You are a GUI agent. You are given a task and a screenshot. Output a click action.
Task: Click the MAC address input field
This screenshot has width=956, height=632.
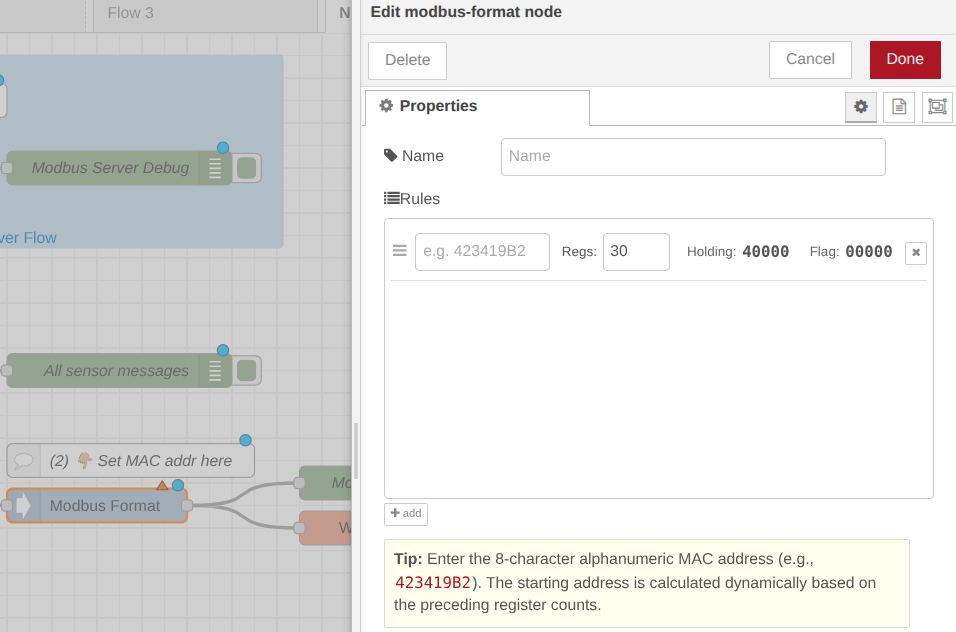tap(482, 252)
